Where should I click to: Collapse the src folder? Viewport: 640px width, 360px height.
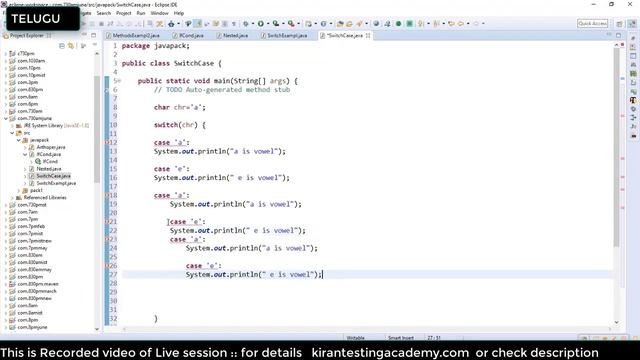pyautogui.click(x=12, y=133)
